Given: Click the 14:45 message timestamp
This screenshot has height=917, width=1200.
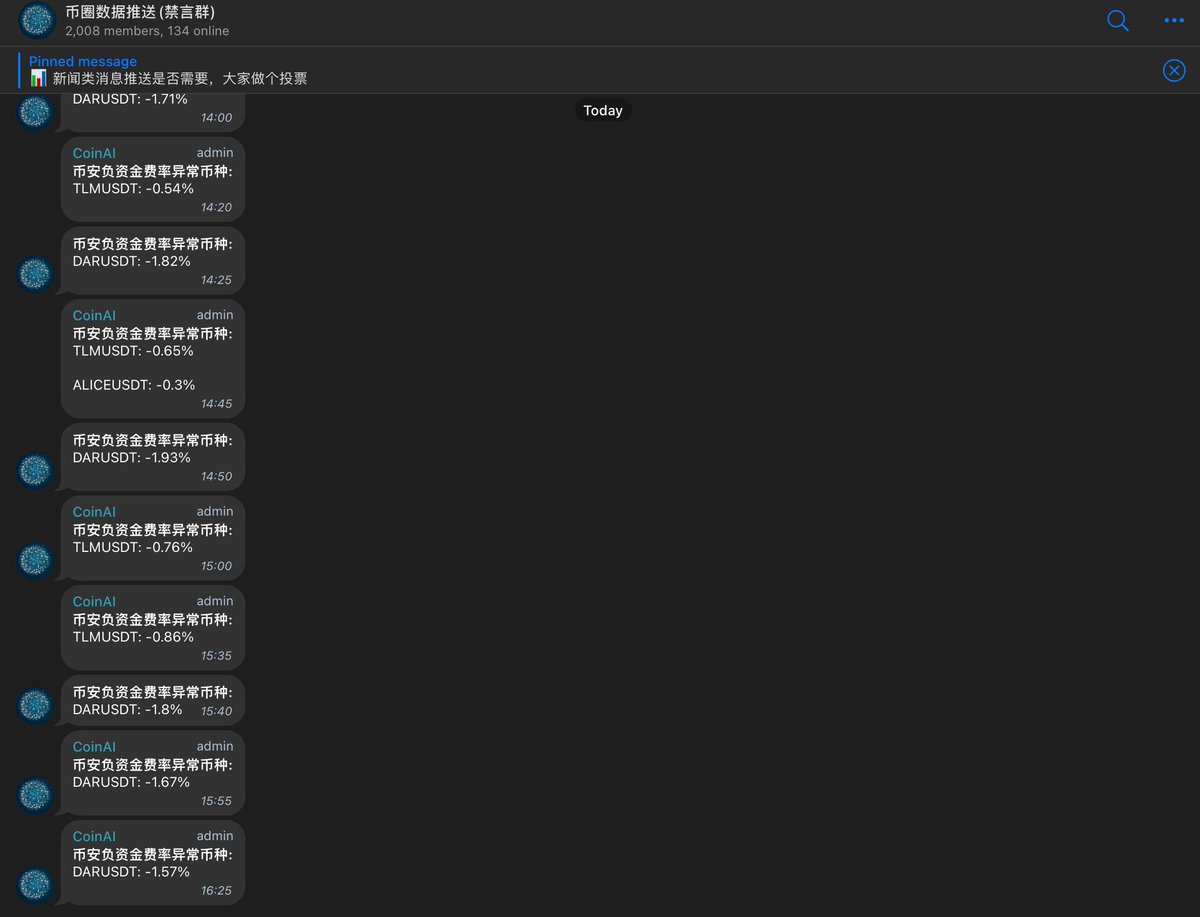Looking at the screenshot, I should coord(216,404).
